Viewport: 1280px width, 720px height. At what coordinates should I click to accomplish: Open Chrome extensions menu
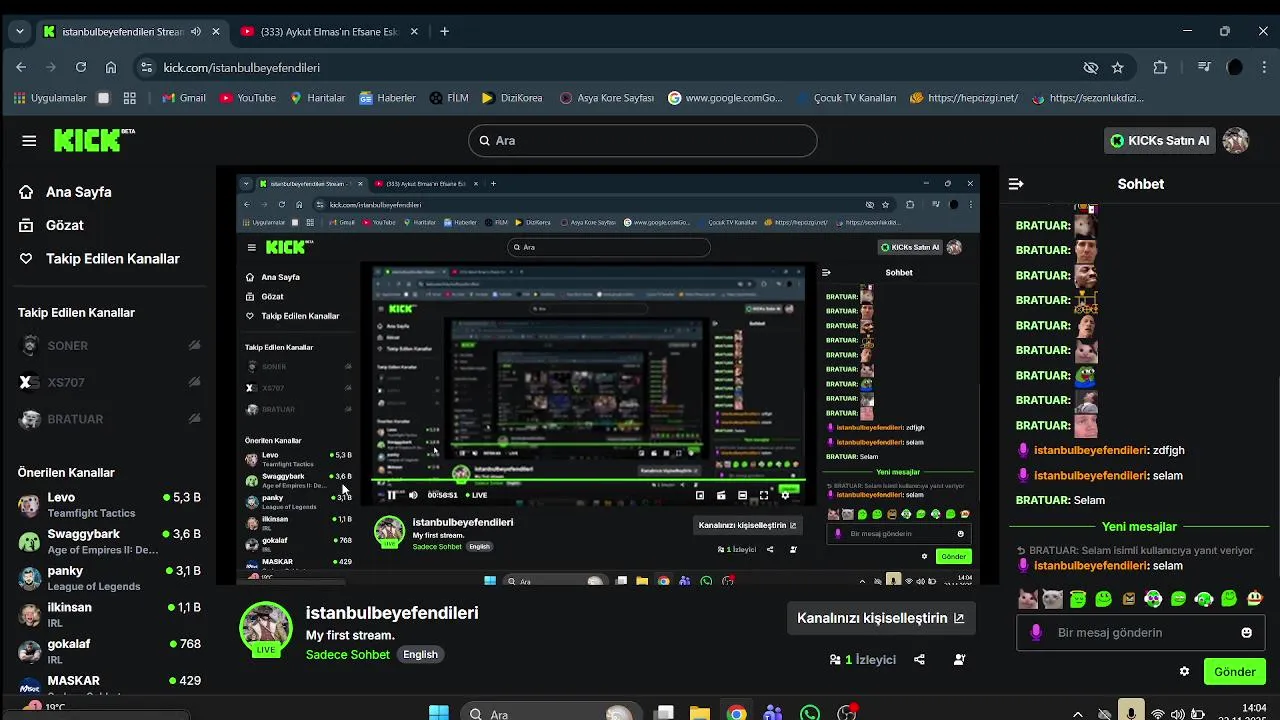click(1160, 68)
